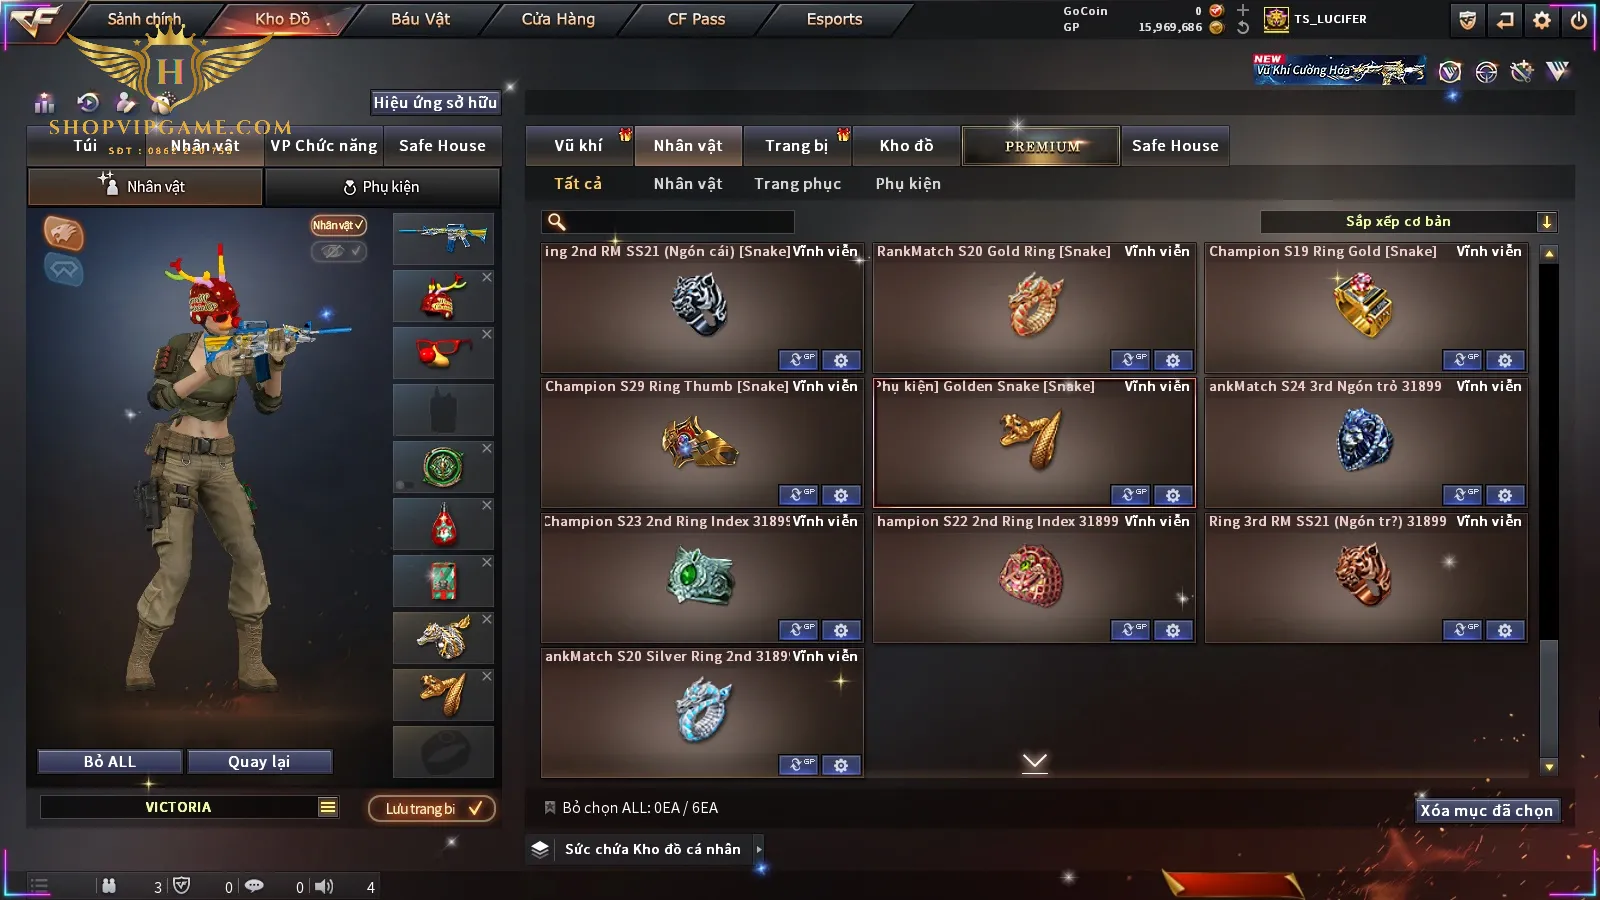Image resolution: width=1600 pixels, height=900 pixels.
Task: Click GP repair icon on RankMatch S20 Gold Ring
Action: 1130,360
